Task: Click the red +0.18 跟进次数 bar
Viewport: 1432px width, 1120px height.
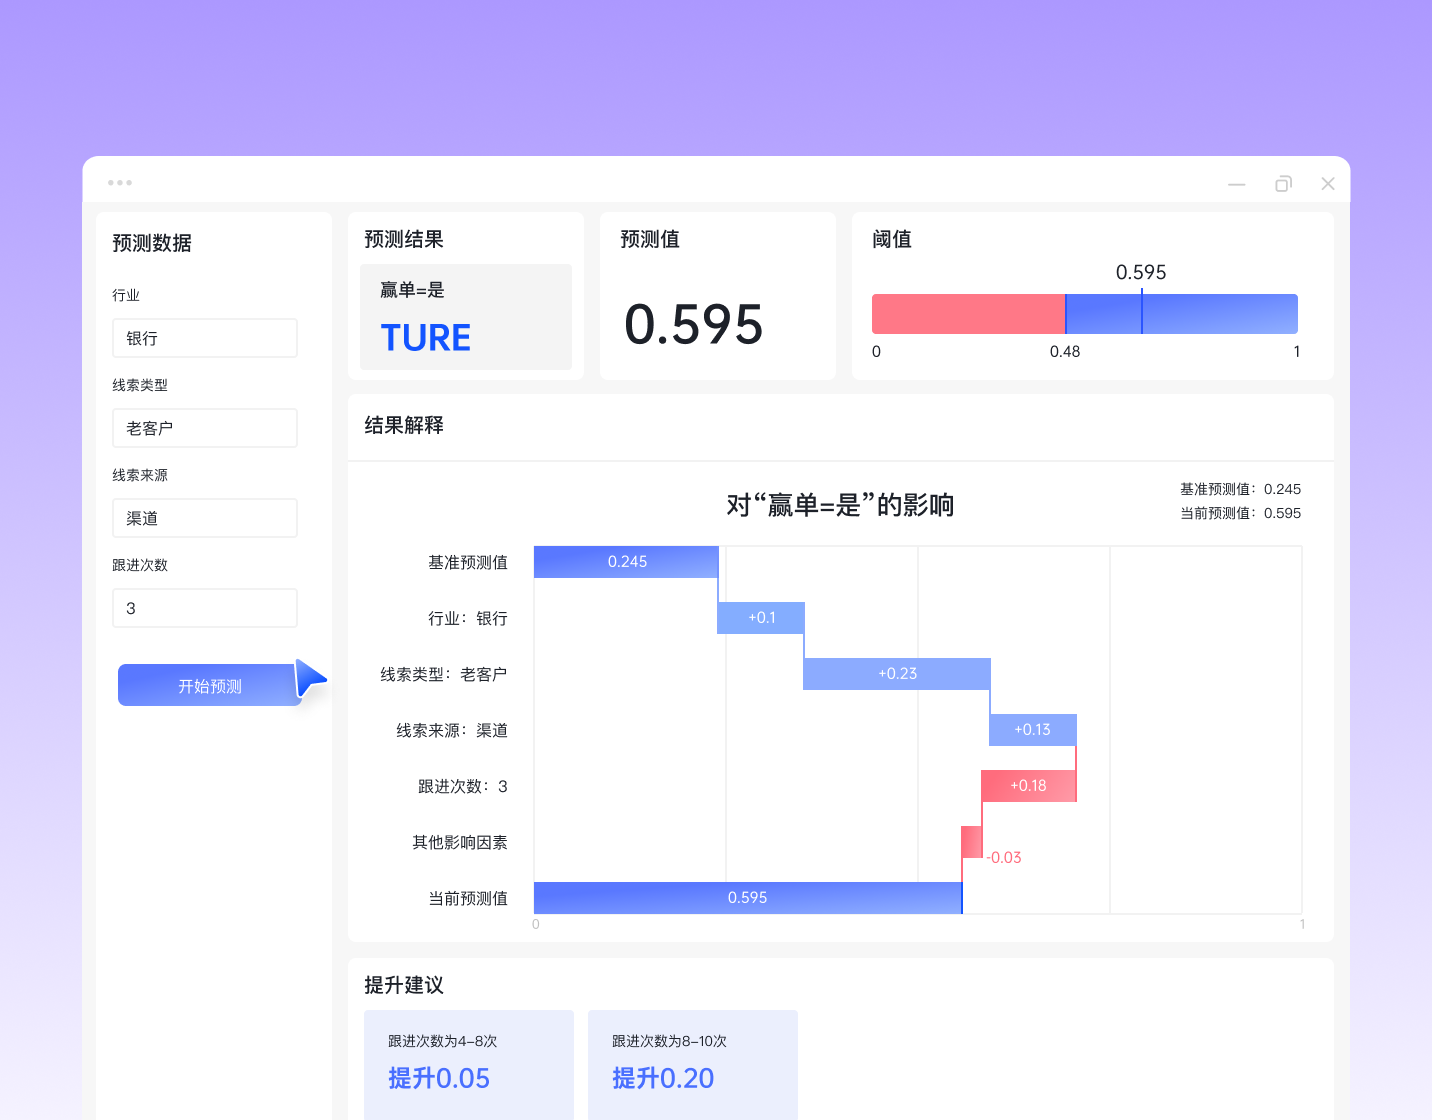Action: [x=1028, y=786]
